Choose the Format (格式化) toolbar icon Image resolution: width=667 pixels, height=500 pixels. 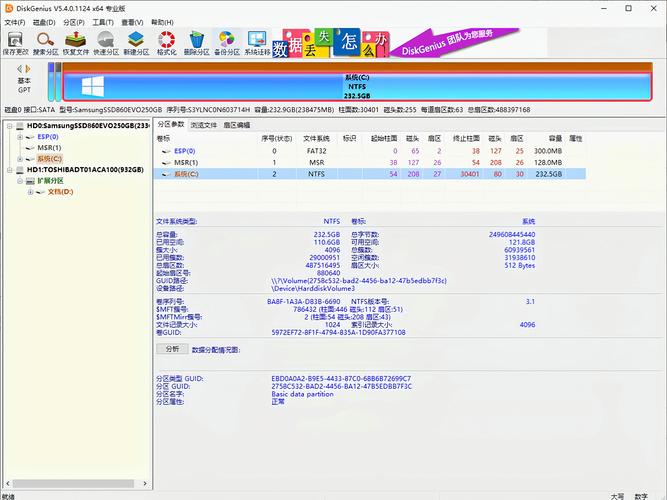[x=166, y=43]
